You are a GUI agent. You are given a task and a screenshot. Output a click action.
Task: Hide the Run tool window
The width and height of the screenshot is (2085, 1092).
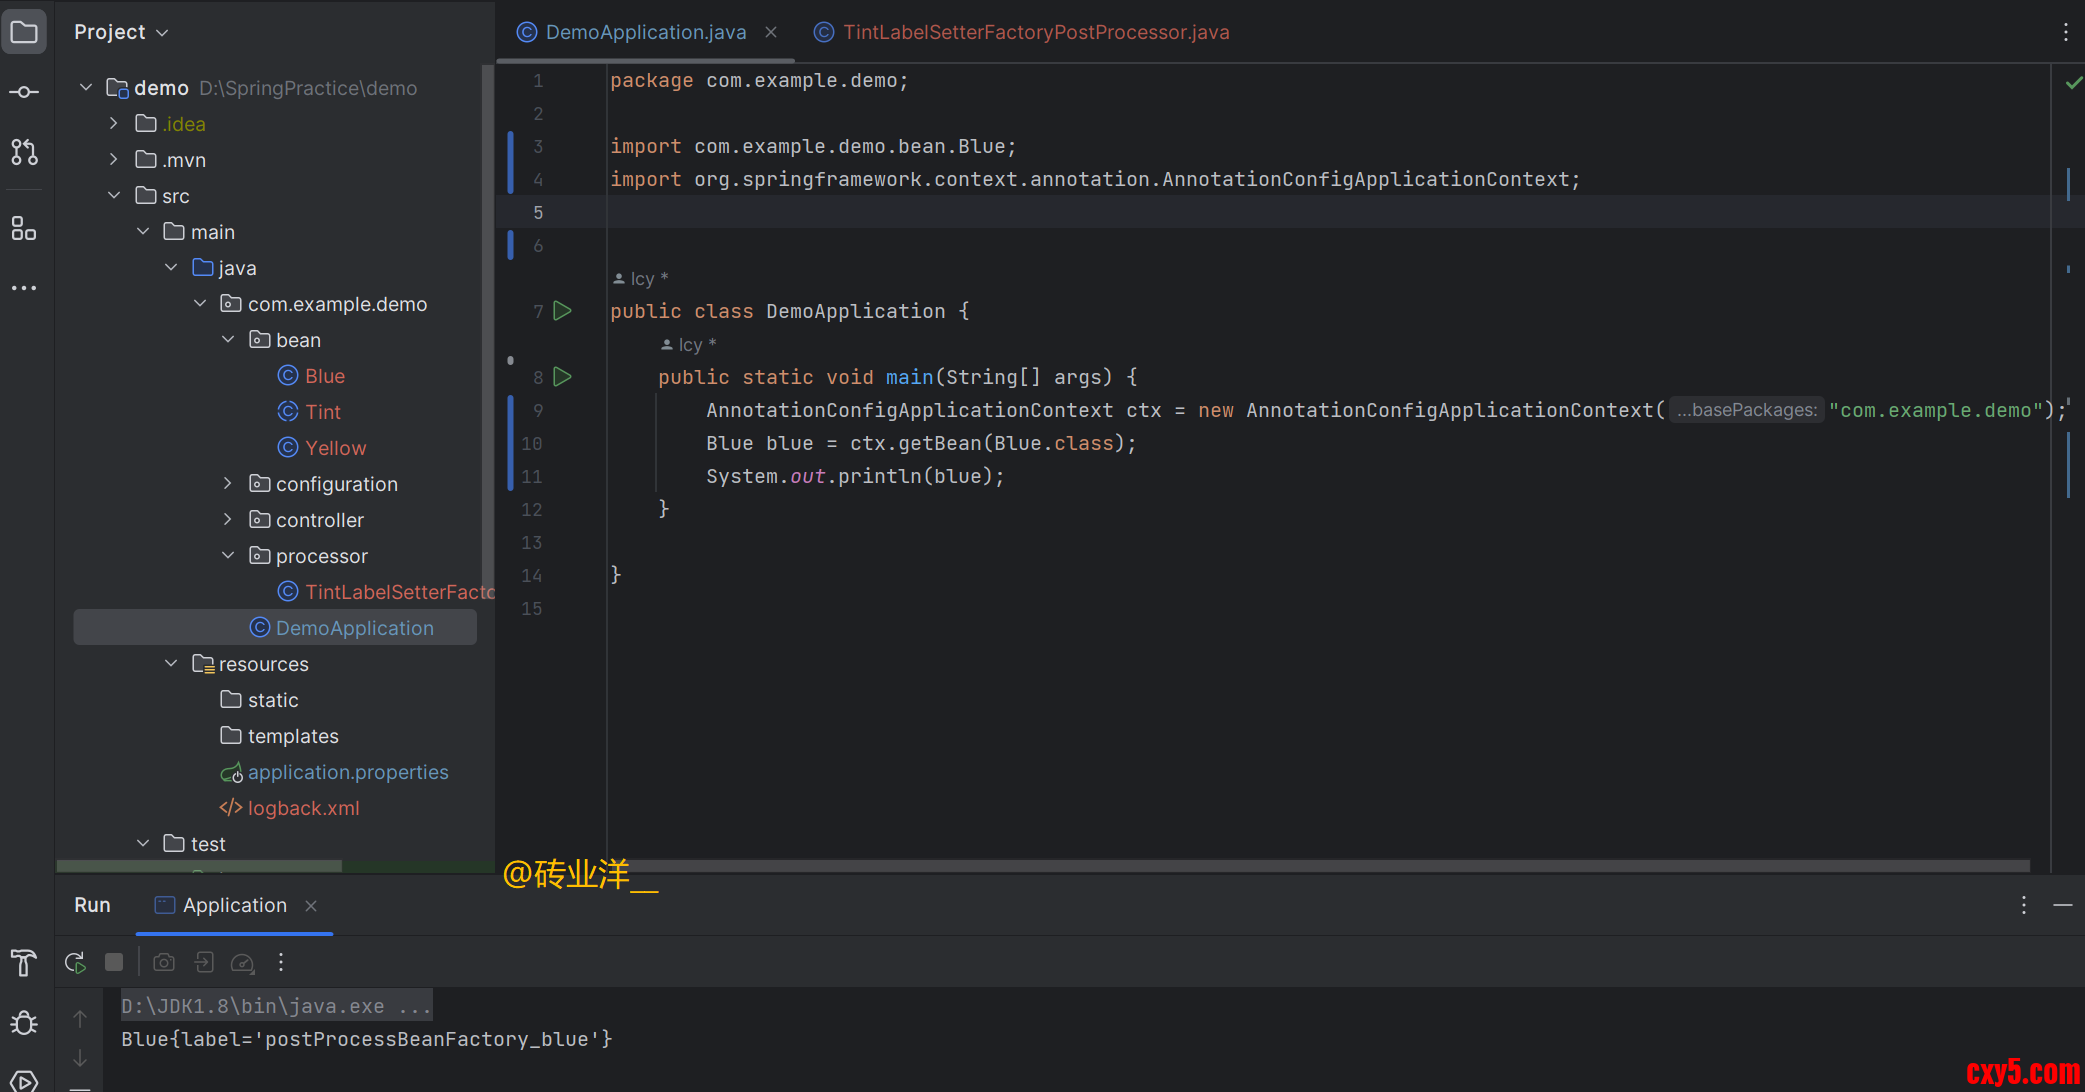tap(2062, 905)
